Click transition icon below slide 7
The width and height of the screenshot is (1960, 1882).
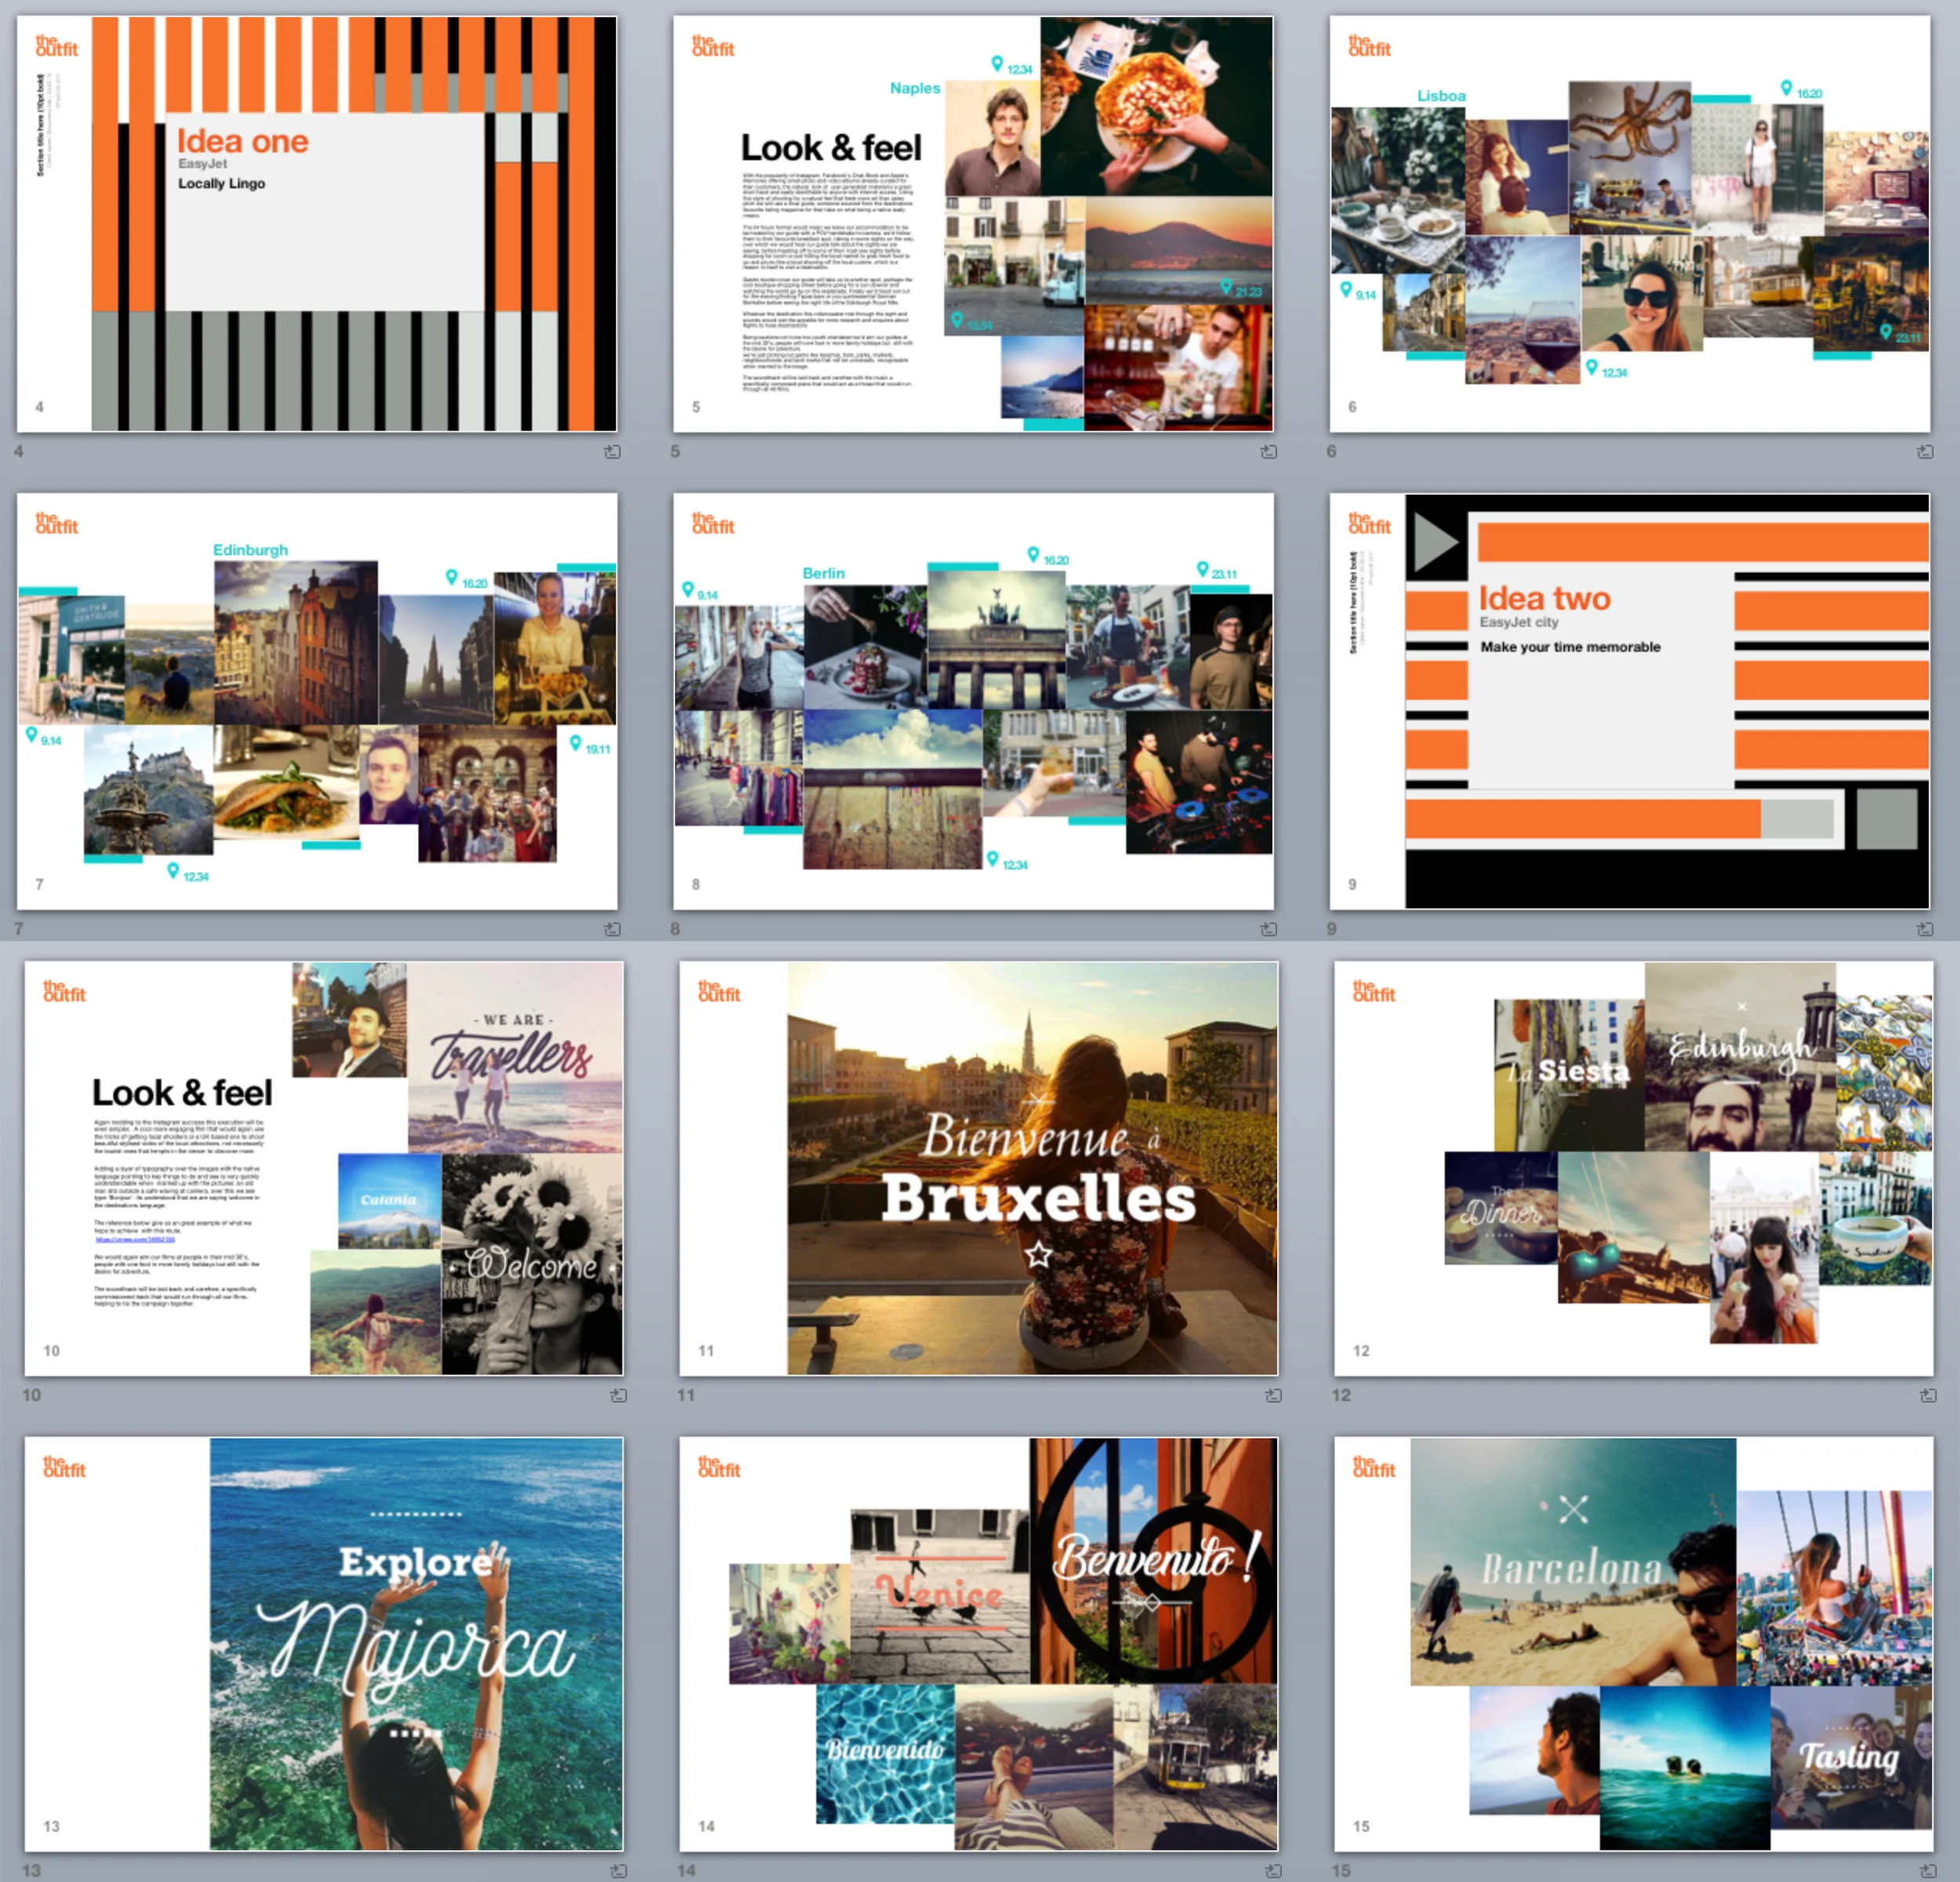pos(612,929)
